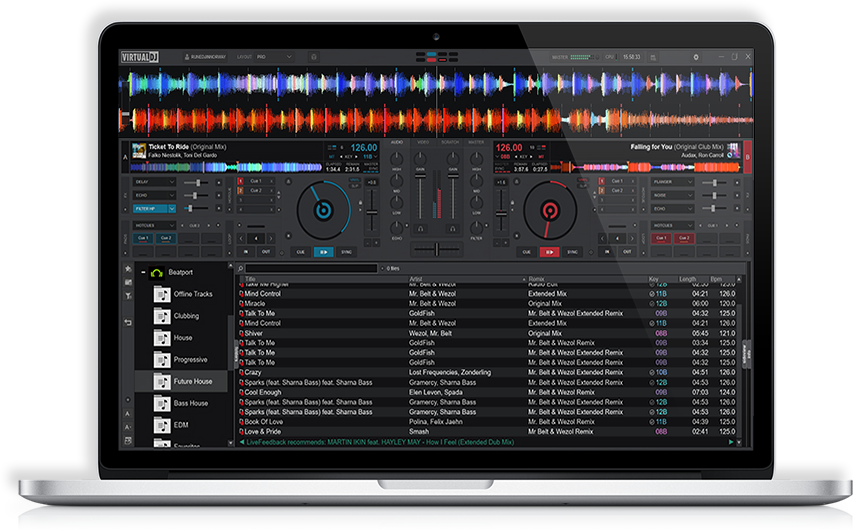Click the deck A letter indicator
The image size is (853, 531).
[125, 157]
